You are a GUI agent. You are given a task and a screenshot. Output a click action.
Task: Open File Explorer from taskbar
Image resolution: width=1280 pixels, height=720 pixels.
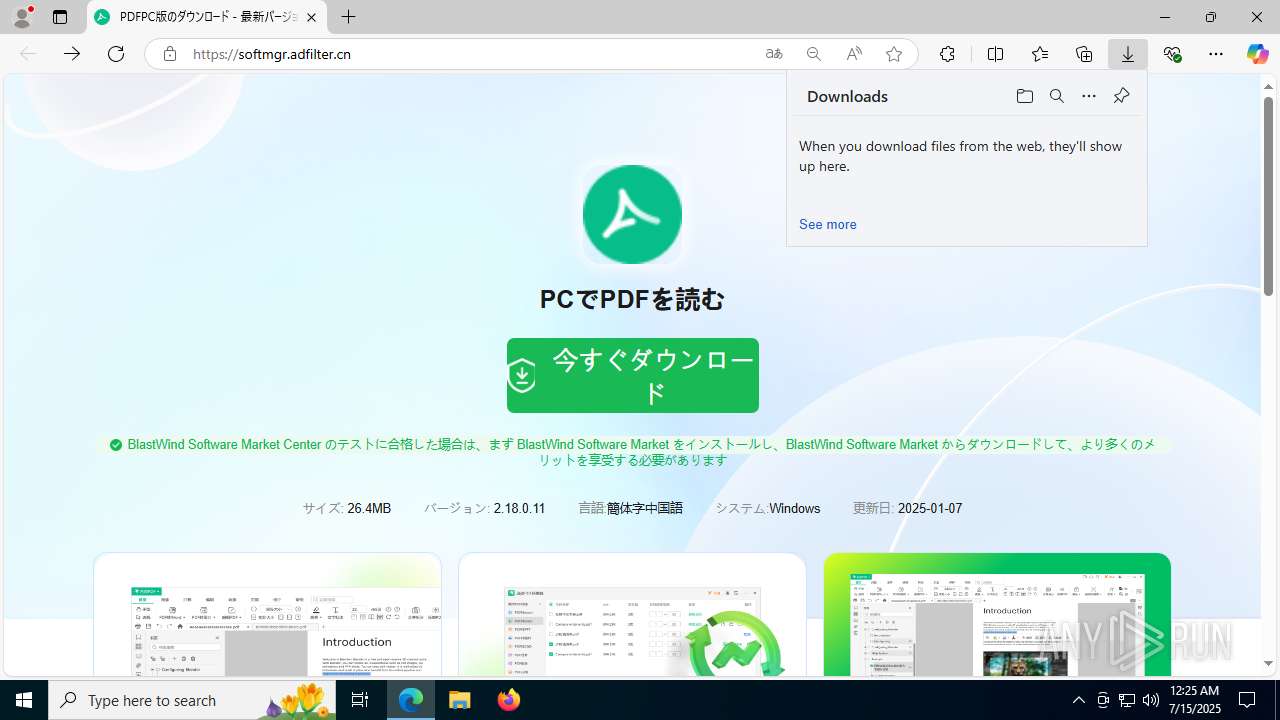460,700
